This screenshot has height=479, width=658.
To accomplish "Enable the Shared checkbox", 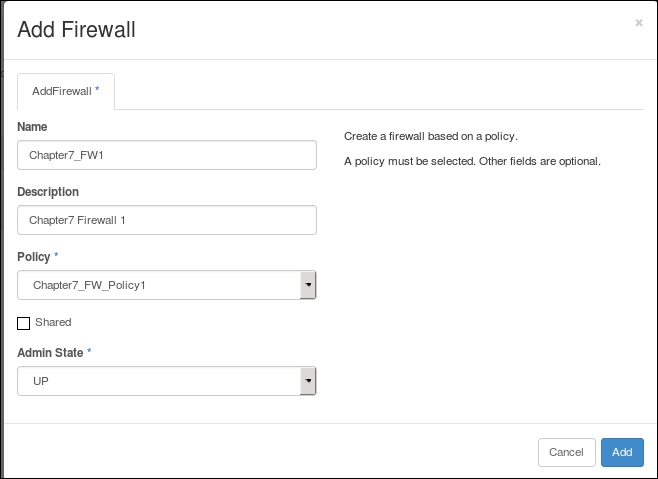I will 24,323.
